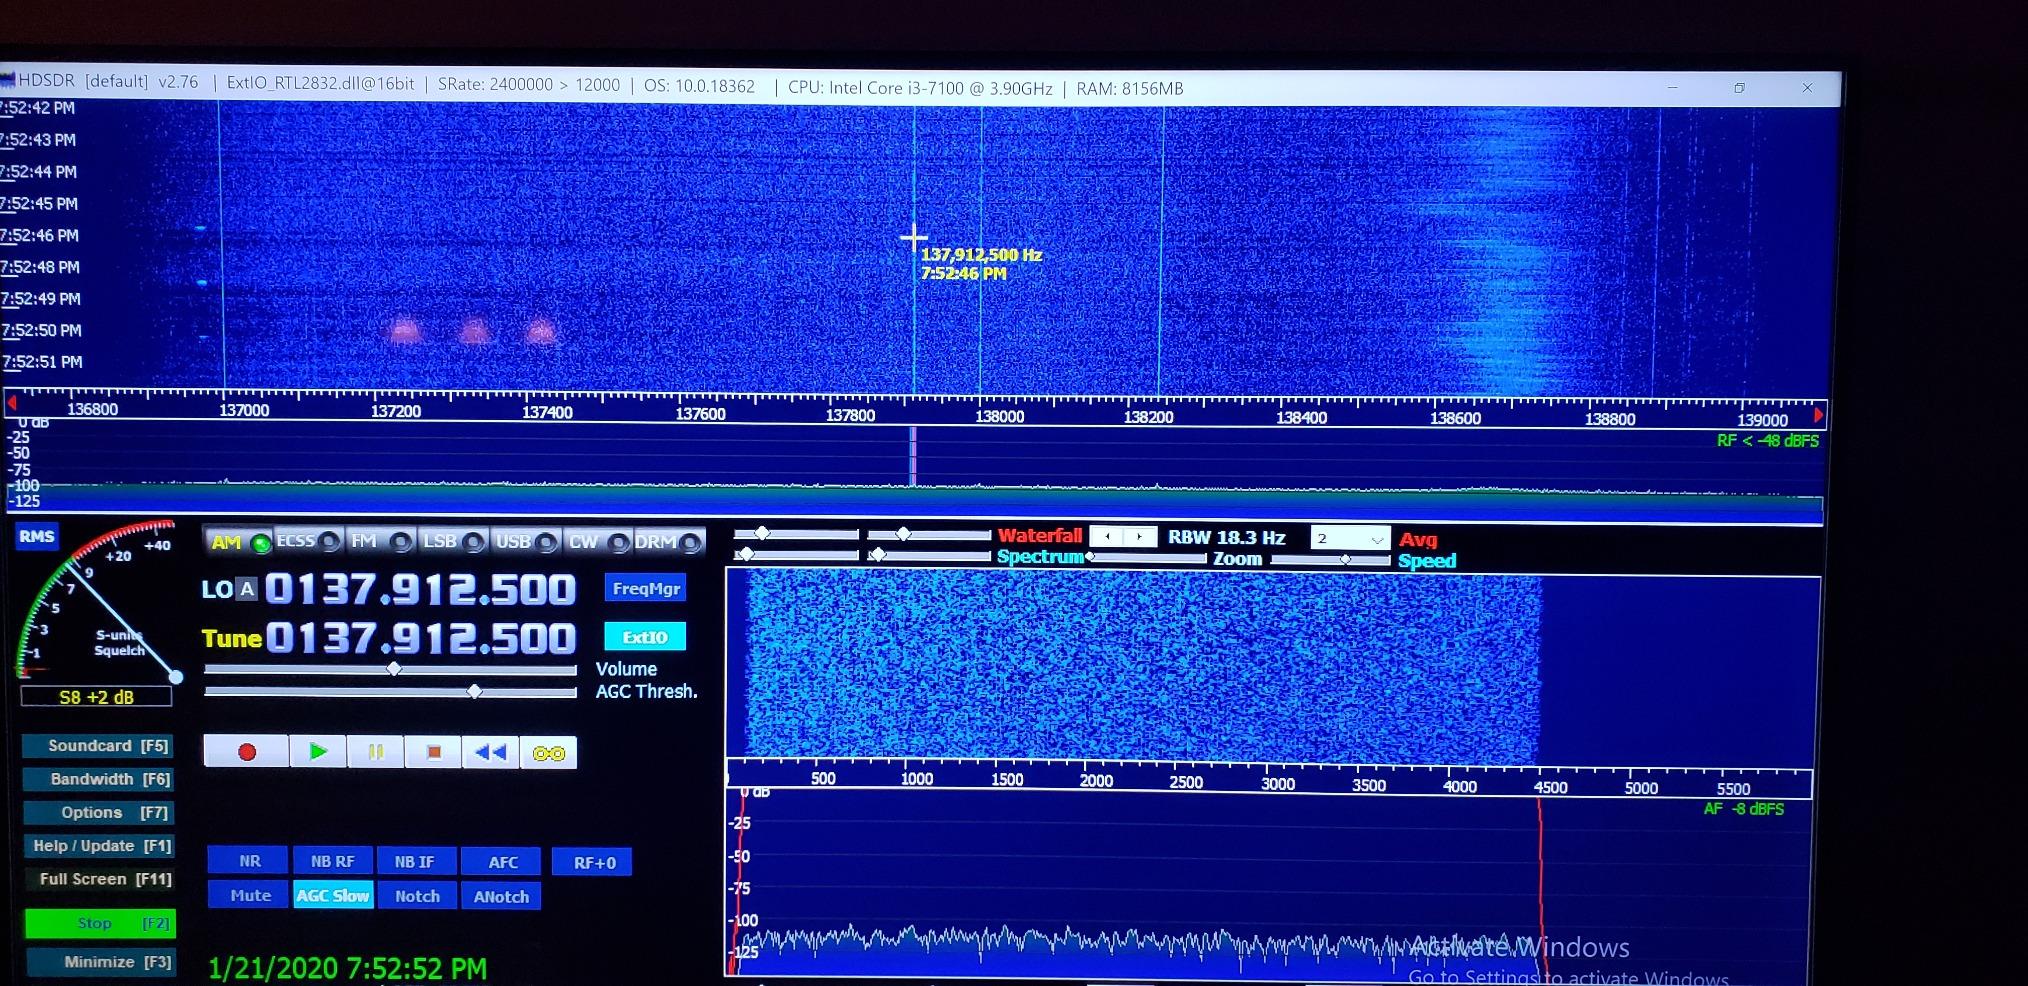The image size is (2028, 986).
Task: Open the FreqMgr frequency manager
Action: (x=646, y=588)
